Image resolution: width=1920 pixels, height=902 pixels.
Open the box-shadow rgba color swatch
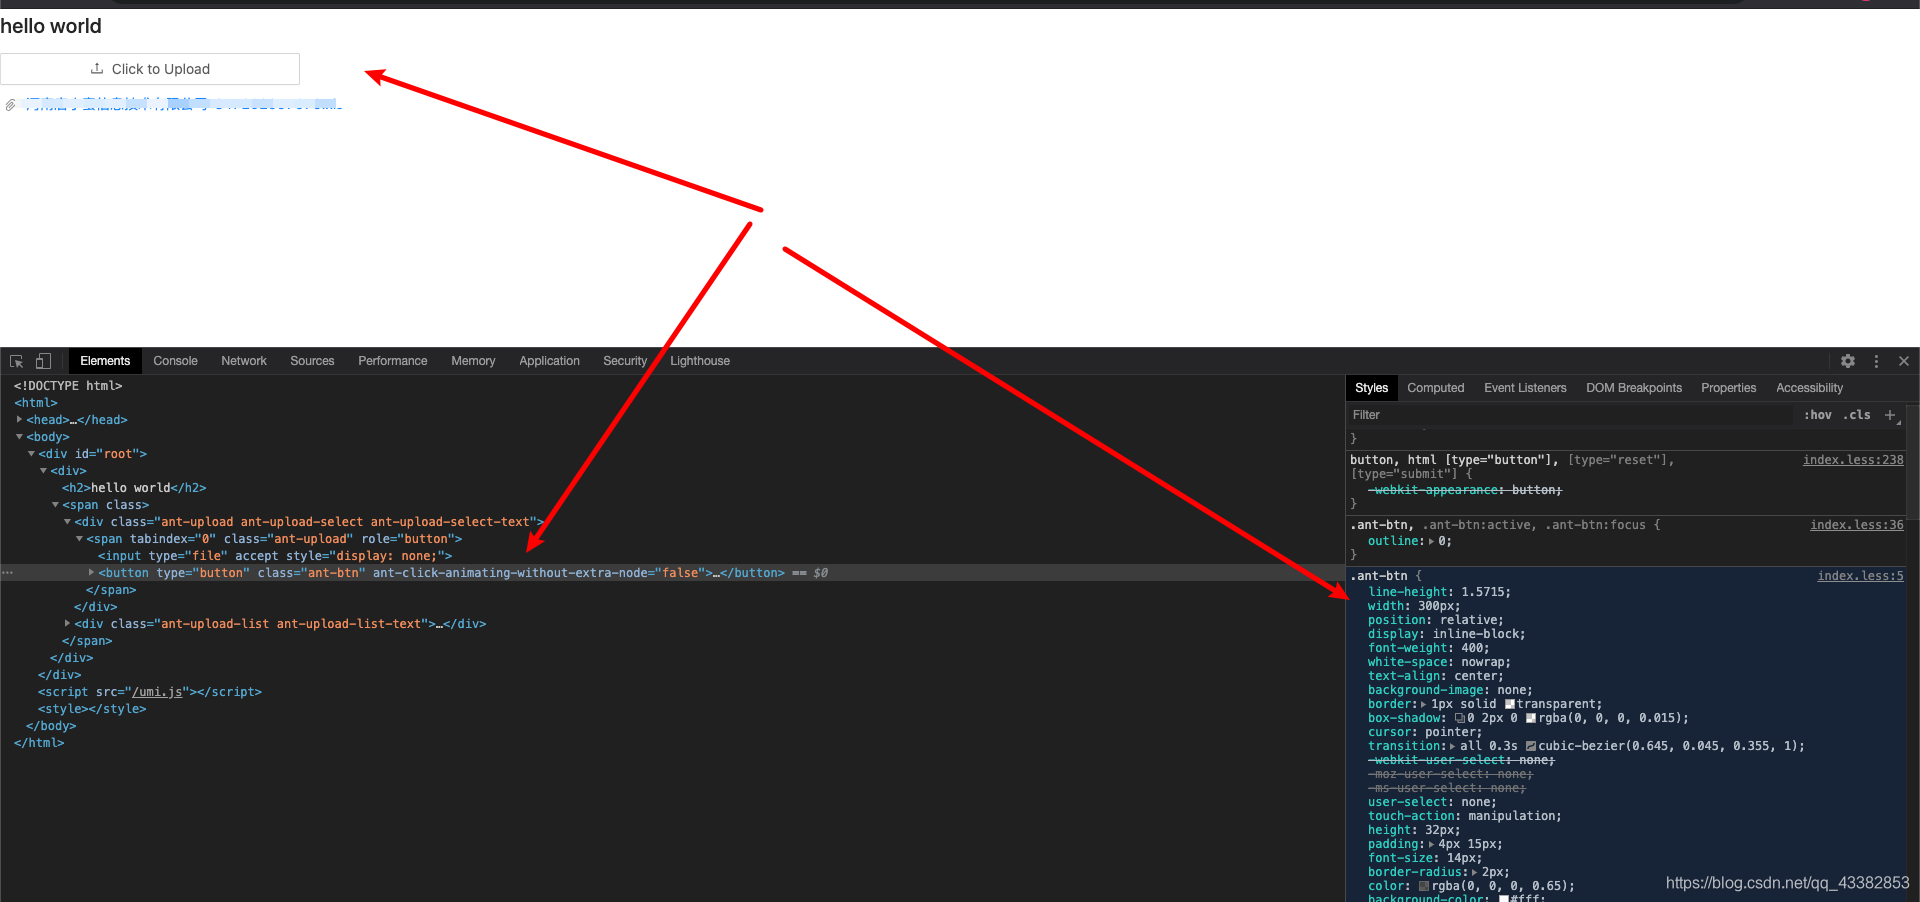(1531, 718)
